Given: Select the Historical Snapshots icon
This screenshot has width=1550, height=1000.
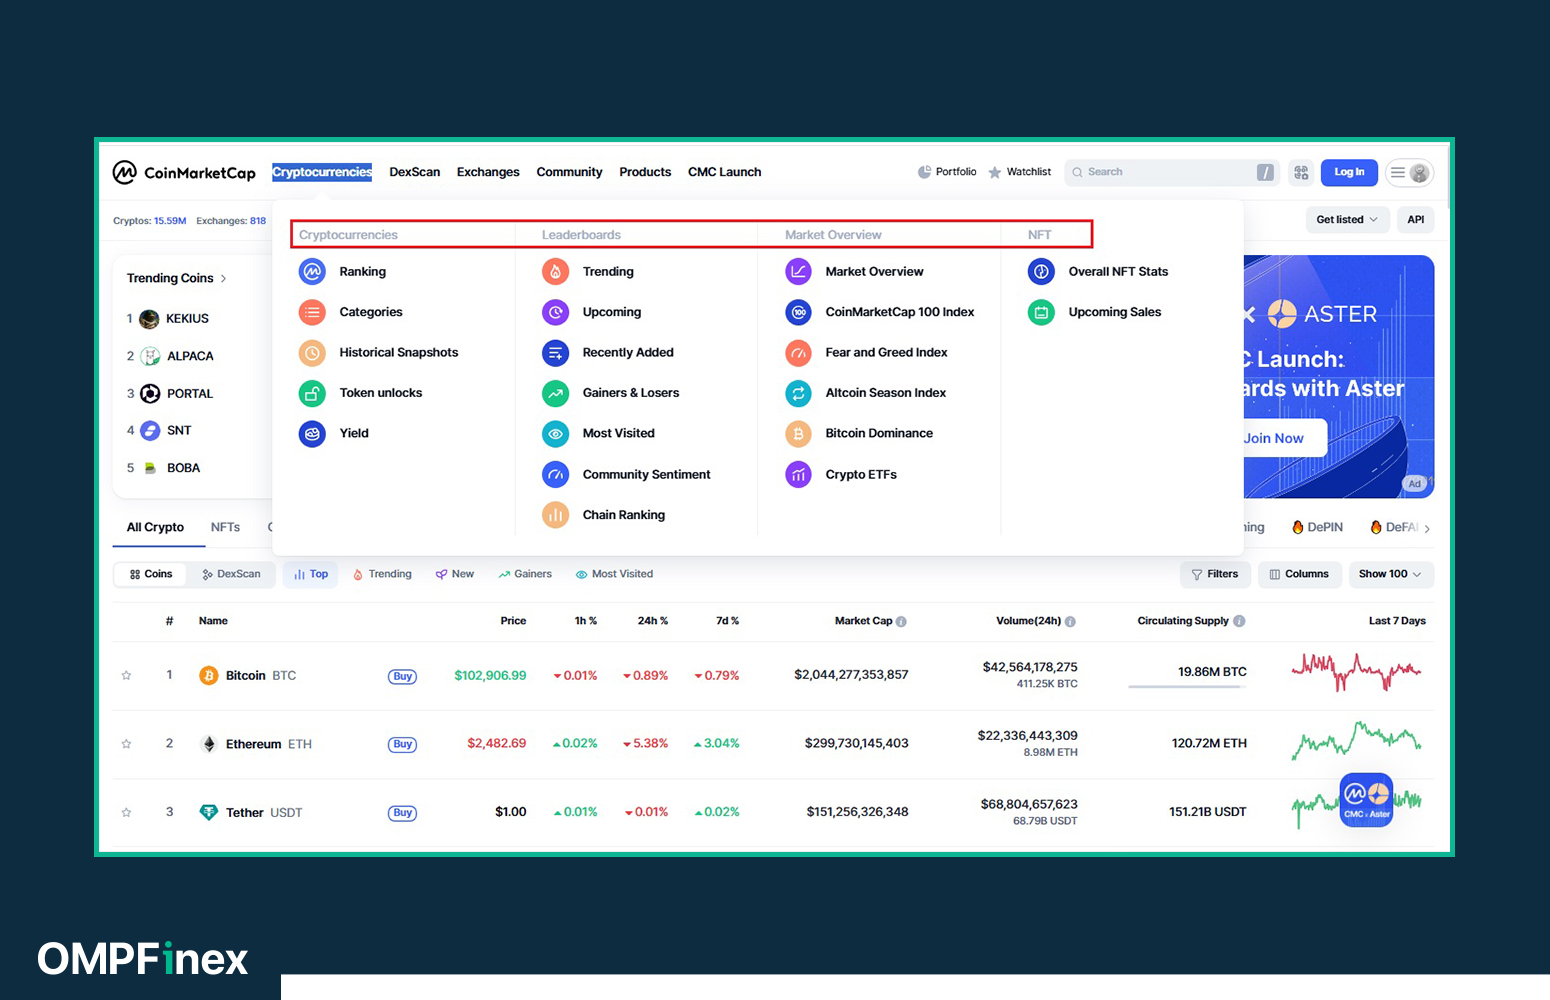Looking at the screenshot, I should [312, 352].
